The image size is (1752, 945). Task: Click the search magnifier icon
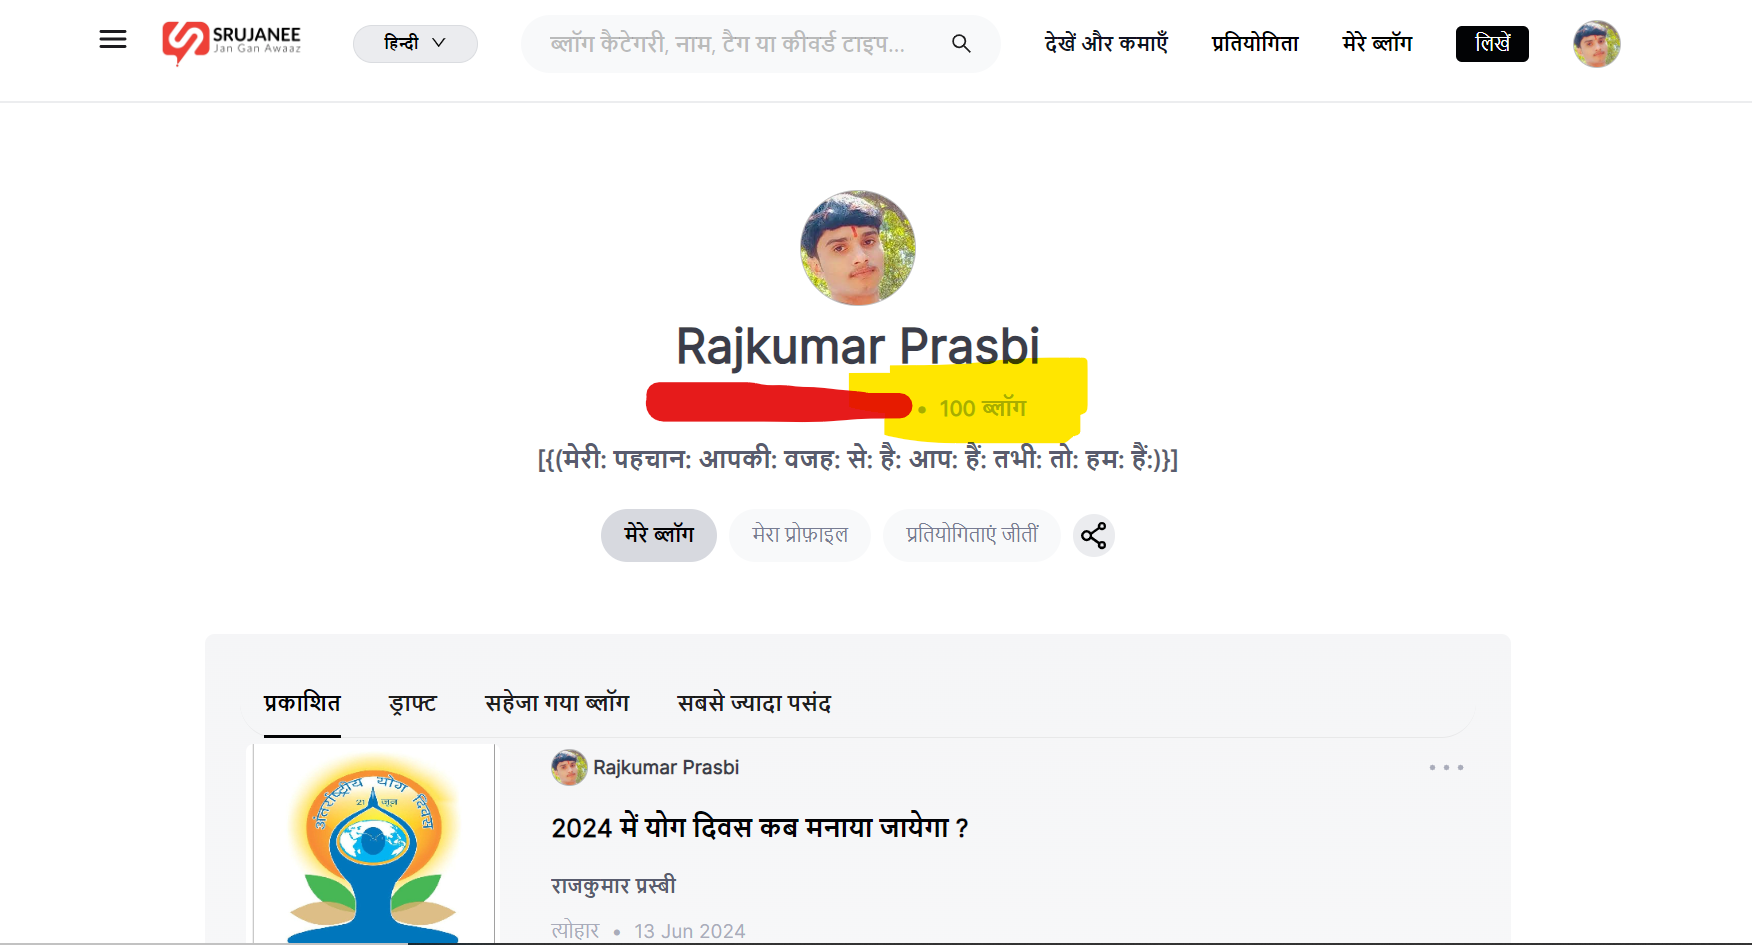point(961,43)
